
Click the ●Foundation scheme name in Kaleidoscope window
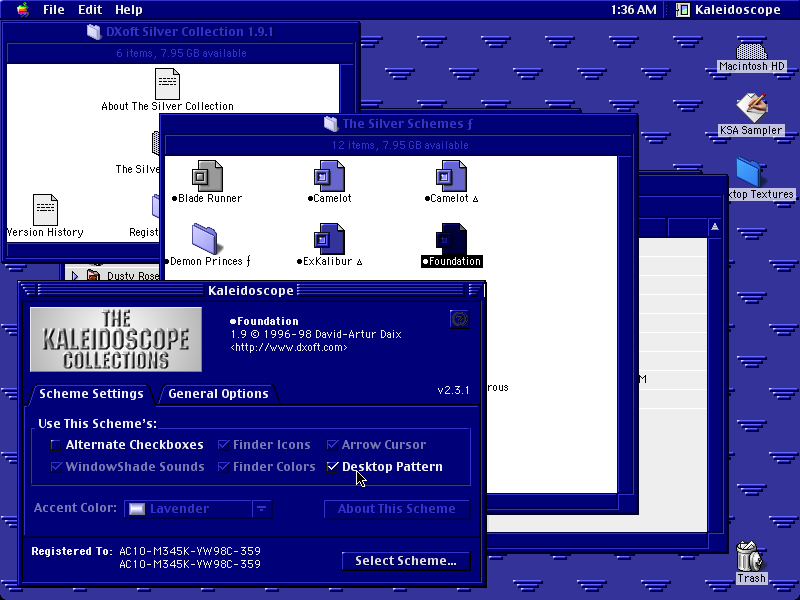click(x=264, y=321)
